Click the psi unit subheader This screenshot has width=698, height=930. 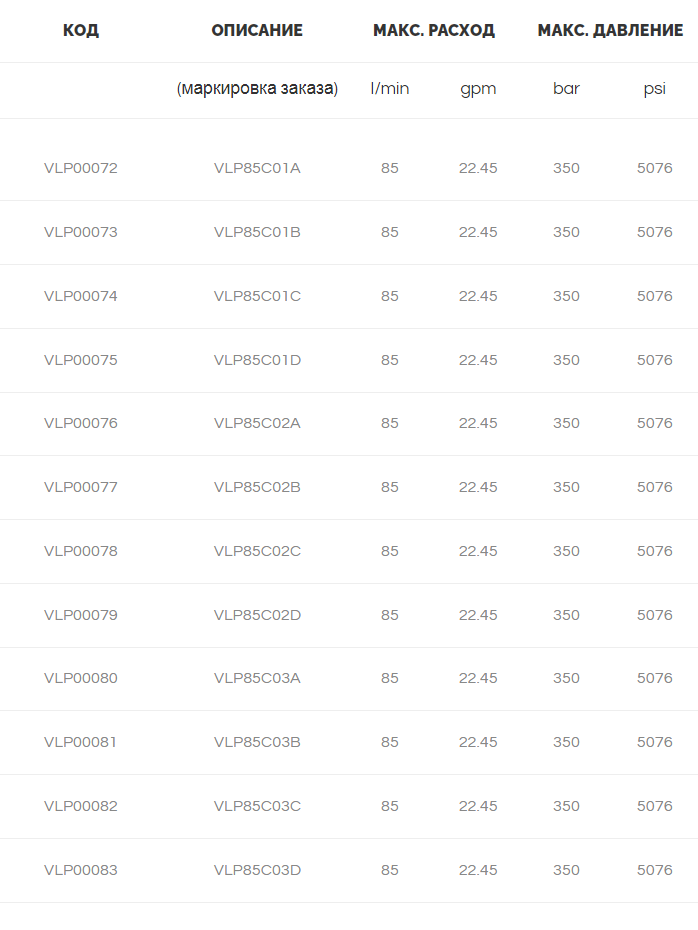tap(655, 90)
